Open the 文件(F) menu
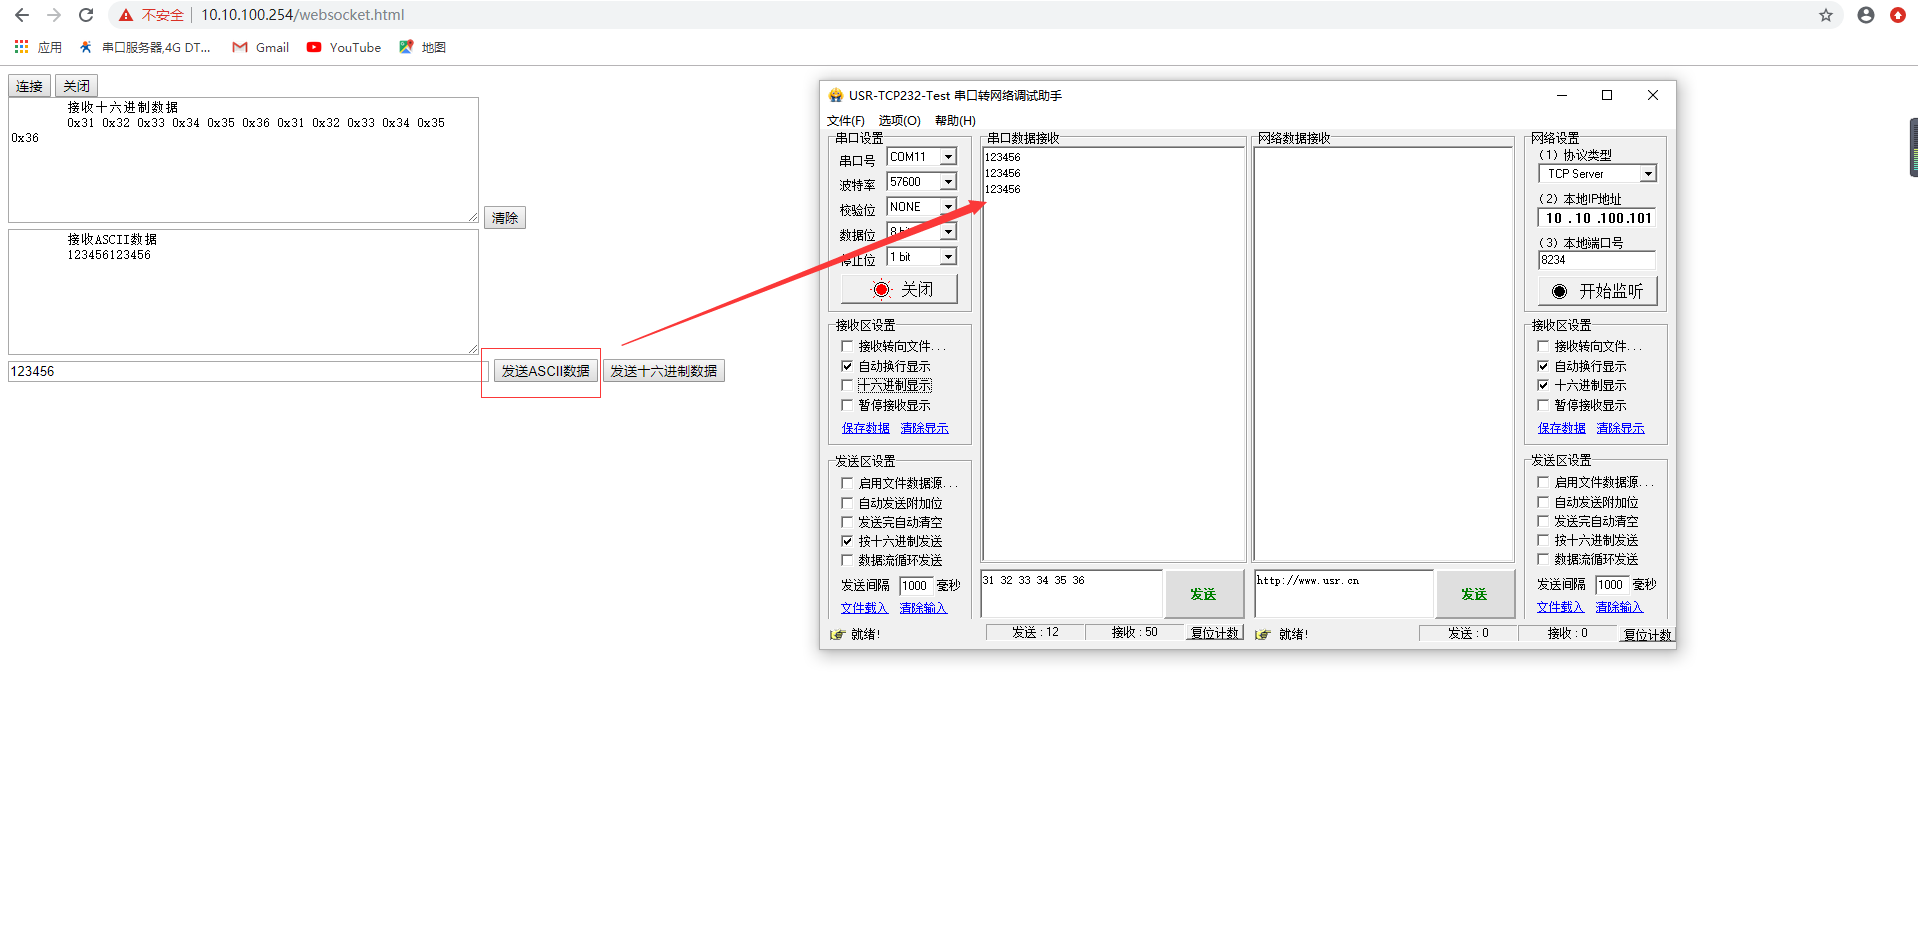Viewport: 1918px width, 943px height. 845,121
